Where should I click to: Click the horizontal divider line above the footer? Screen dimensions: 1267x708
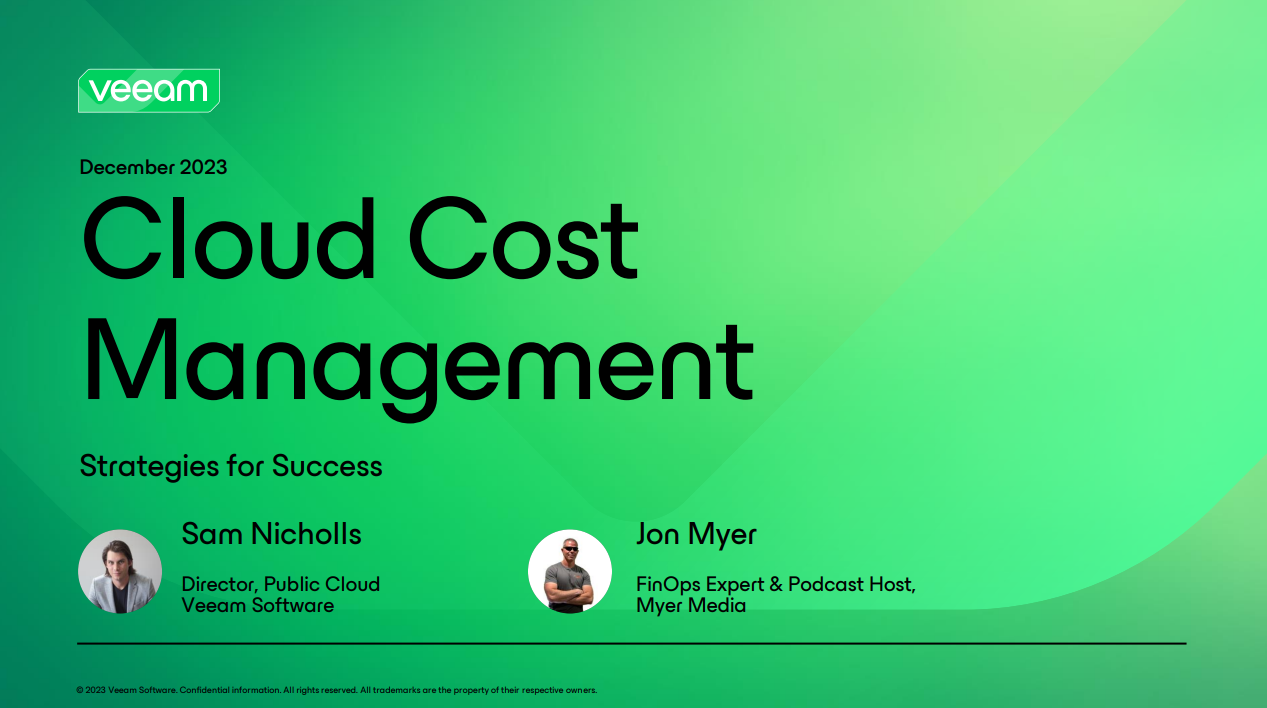click(x=632, y=643)
